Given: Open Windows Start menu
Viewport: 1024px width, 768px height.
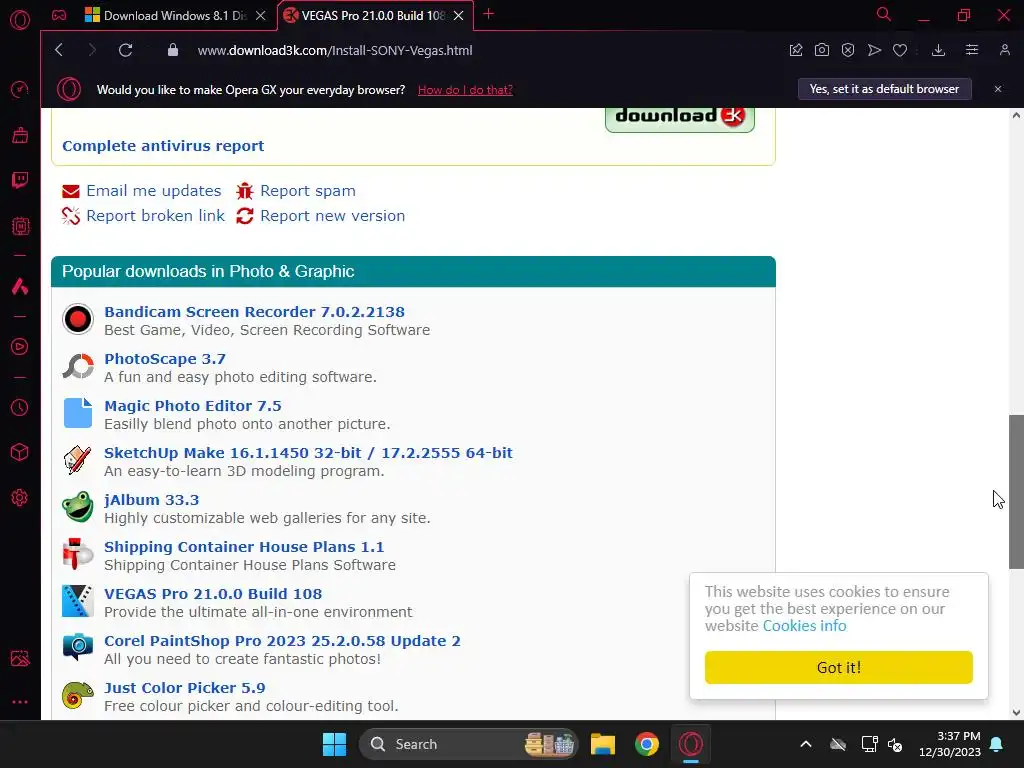Looking at the screenshot, I should [334, 744].
